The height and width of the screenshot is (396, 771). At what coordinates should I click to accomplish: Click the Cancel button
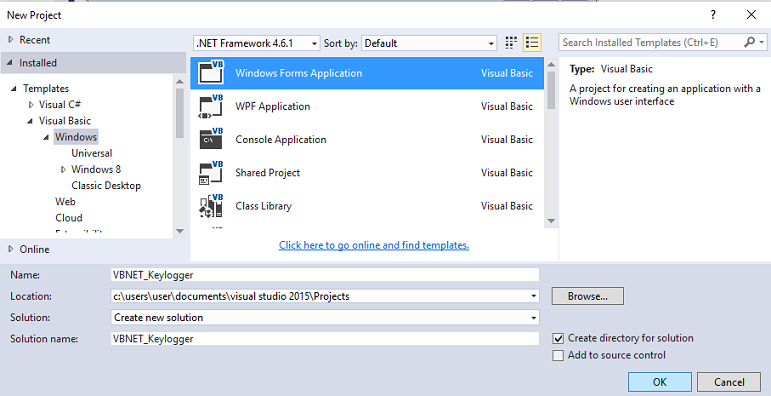click(729, 382)
